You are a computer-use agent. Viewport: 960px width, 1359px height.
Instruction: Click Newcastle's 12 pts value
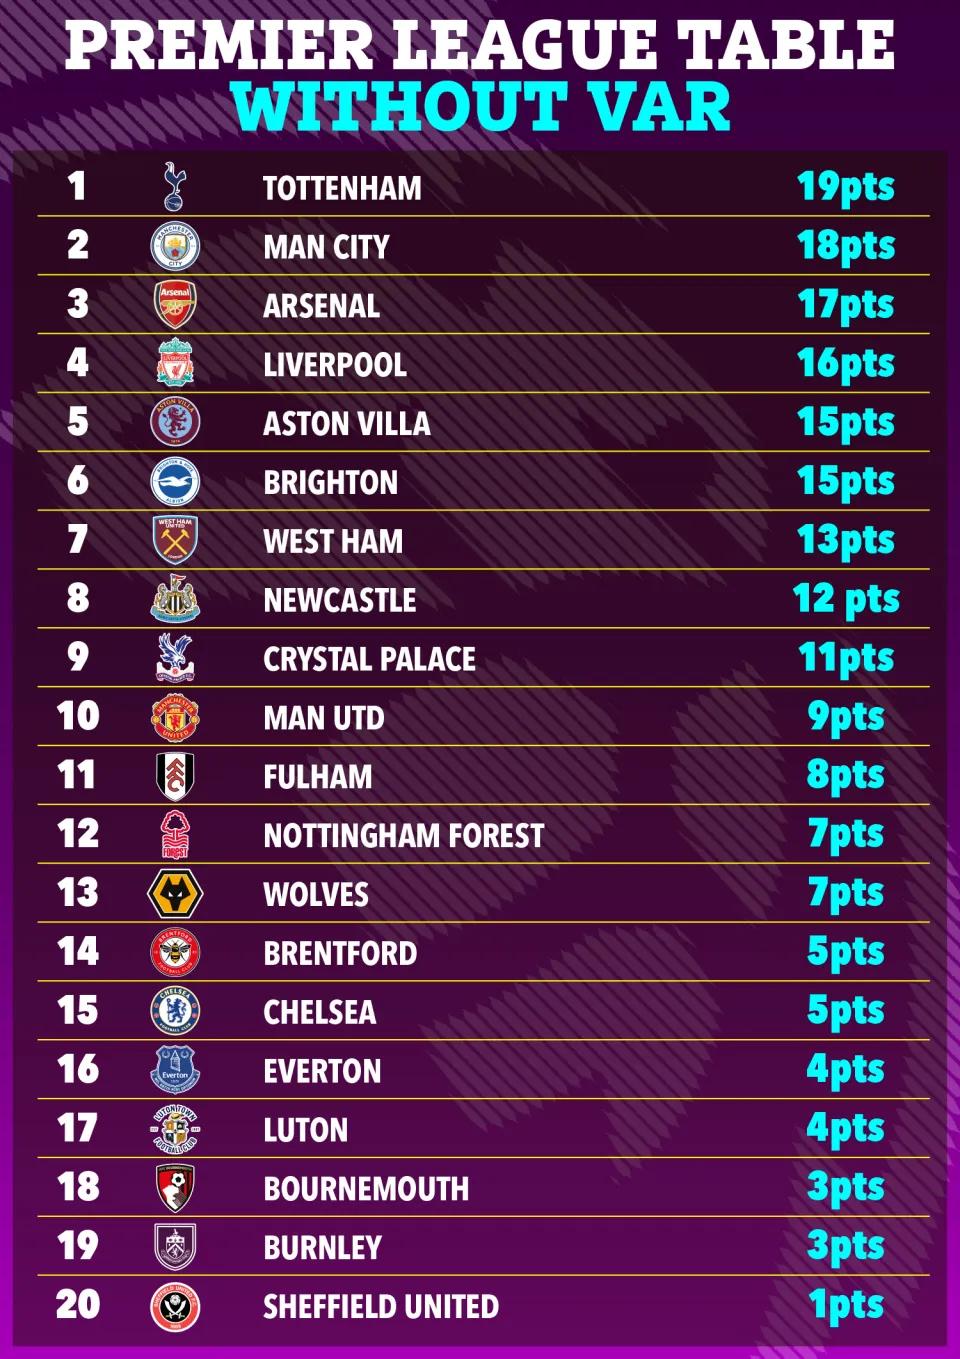click(846, 599)
